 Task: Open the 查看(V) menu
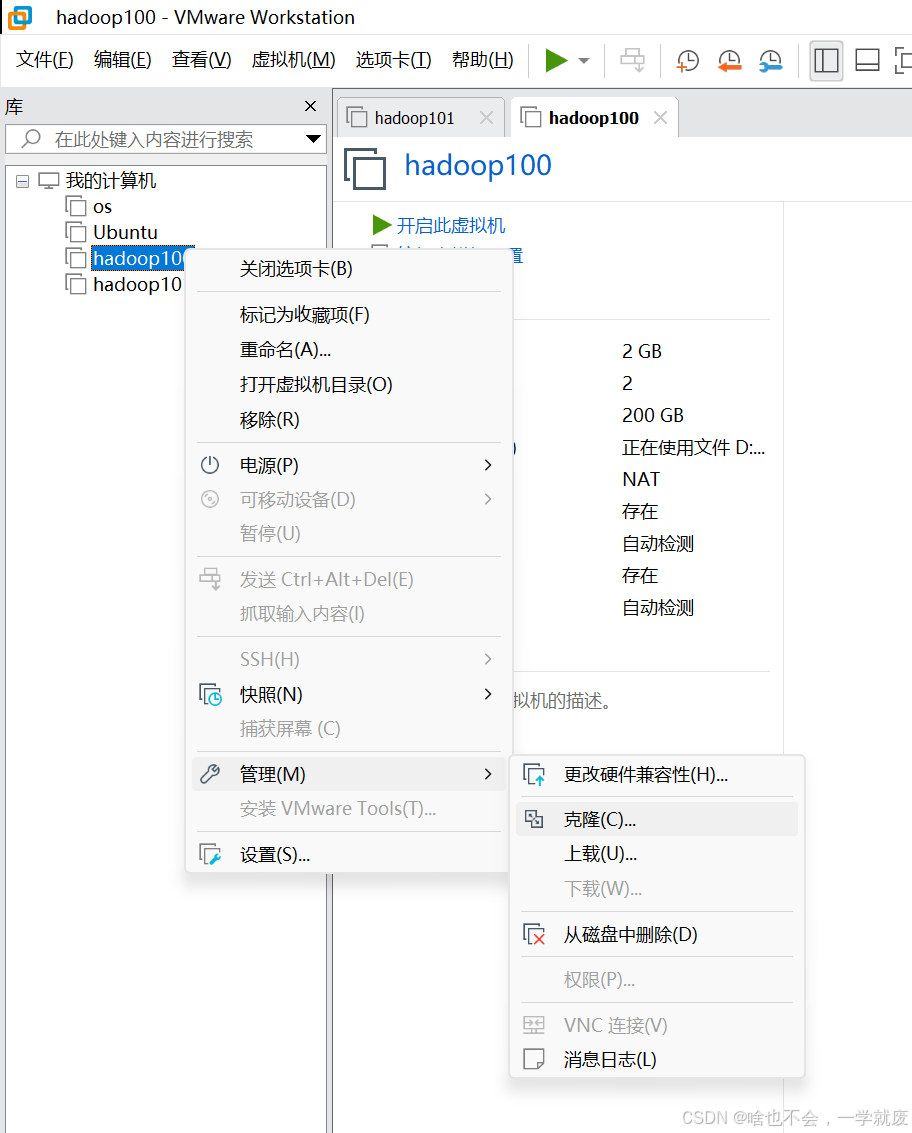tap(201, 59)
